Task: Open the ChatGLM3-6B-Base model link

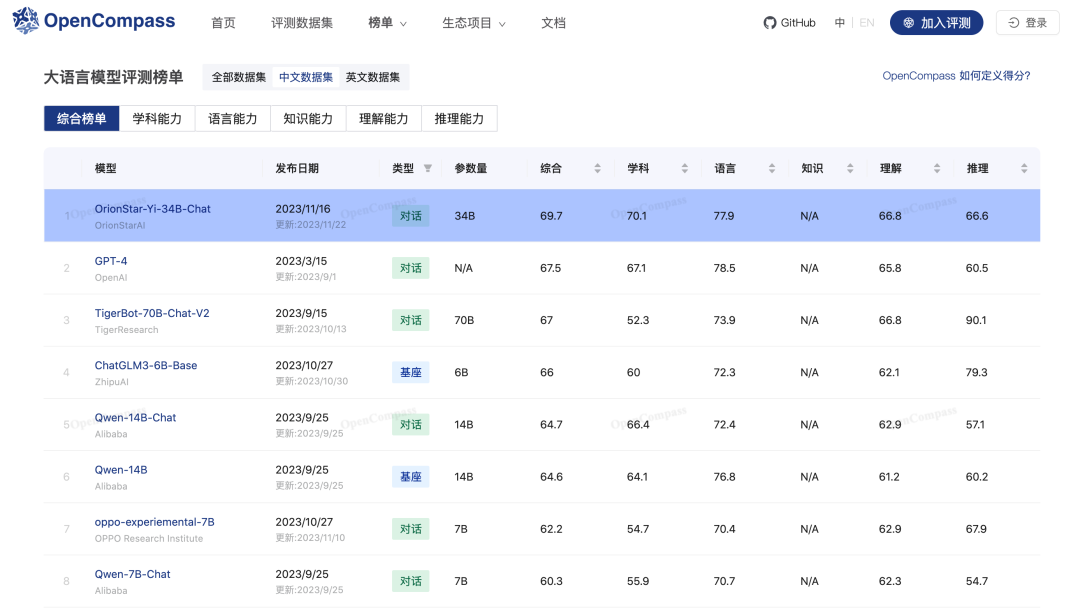Action: click(x=145, y=366)
